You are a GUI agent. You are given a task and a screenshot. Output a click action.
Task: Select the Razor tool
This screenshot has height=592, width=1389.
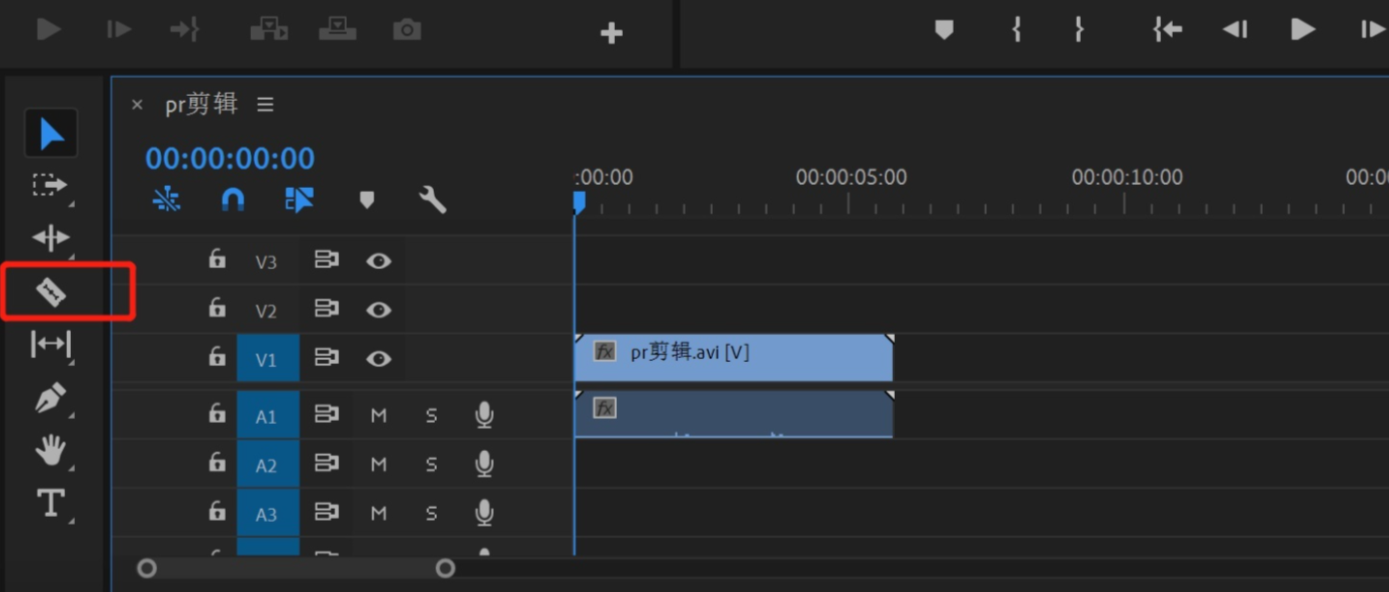tap(51, 292)
